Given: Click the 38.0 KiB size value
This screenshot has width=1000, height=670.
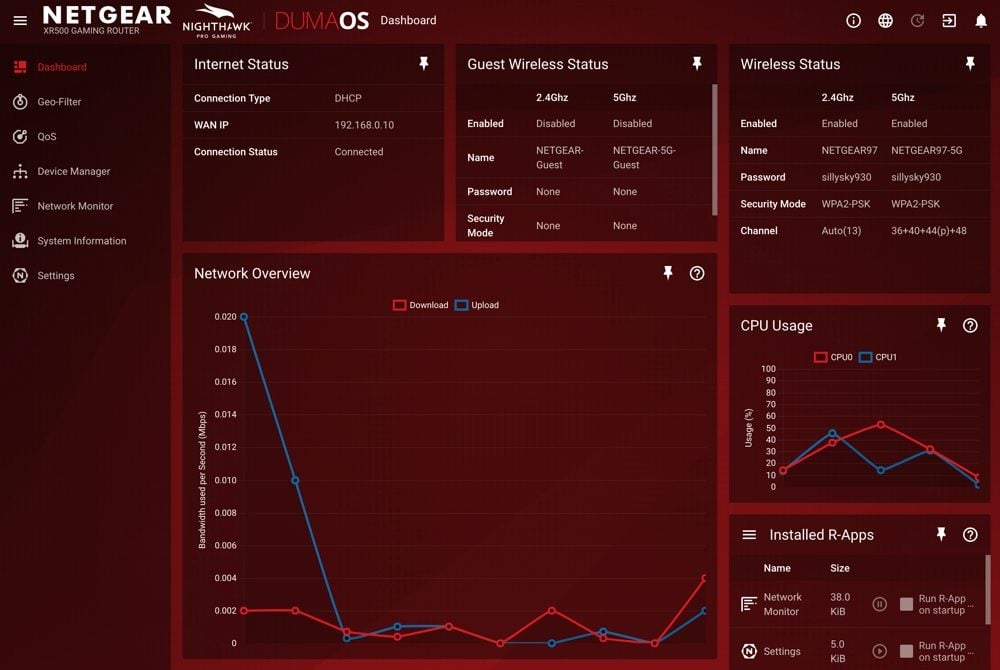Looking at the screenshot, I should click(839, 604).
